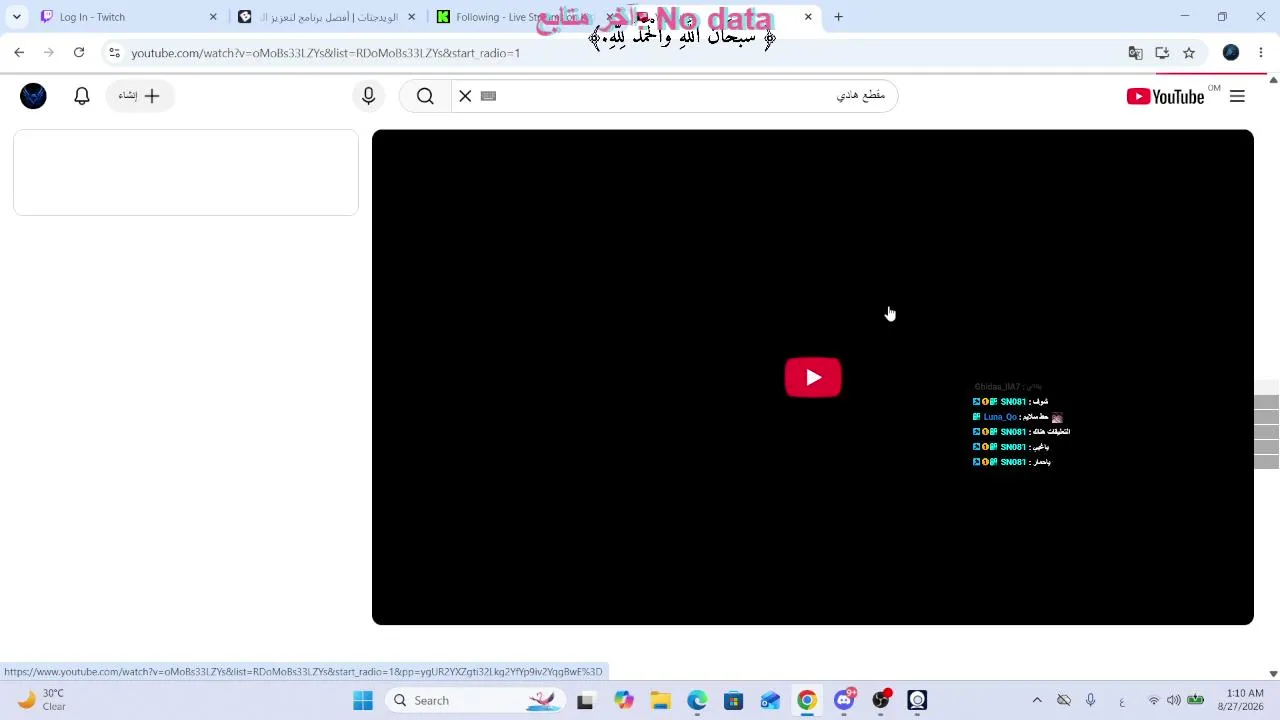The image size is (1280, 720).
Task: Reload the current page
Action: 79,53
